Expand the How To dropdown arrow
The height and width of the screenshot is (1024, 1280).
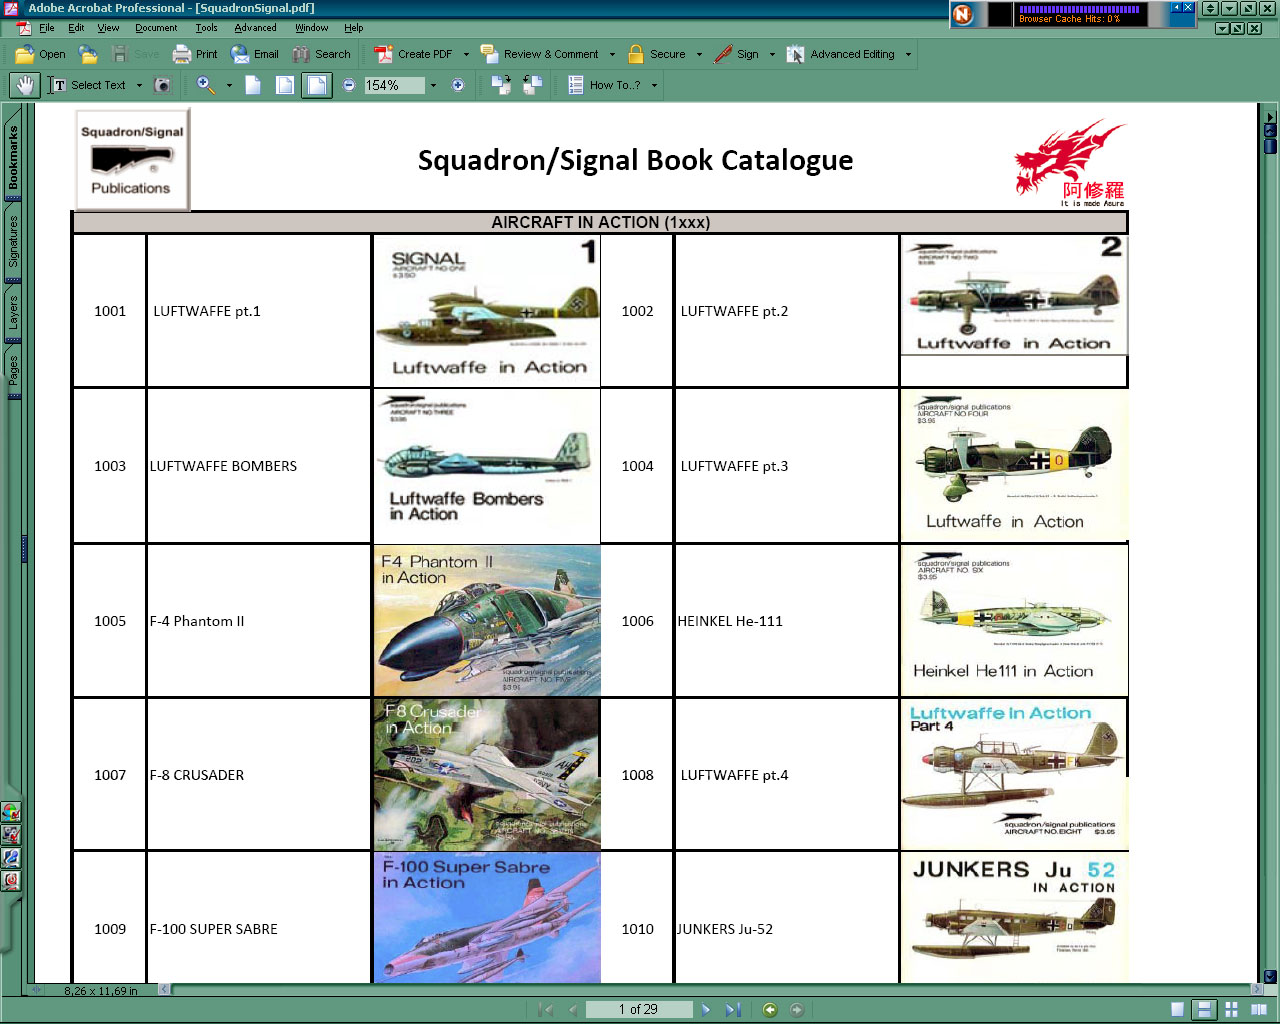point(655,86)
